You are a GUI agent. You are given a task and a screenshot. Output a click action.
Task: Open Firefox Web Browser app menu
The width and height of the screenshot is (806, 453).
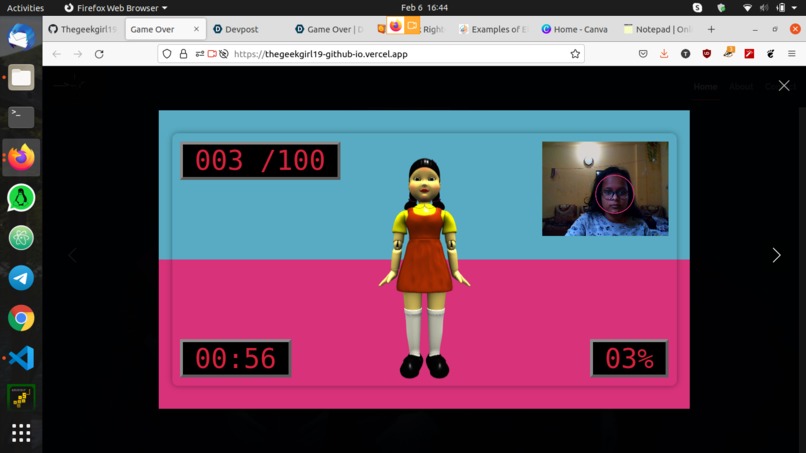coord(116,8)
